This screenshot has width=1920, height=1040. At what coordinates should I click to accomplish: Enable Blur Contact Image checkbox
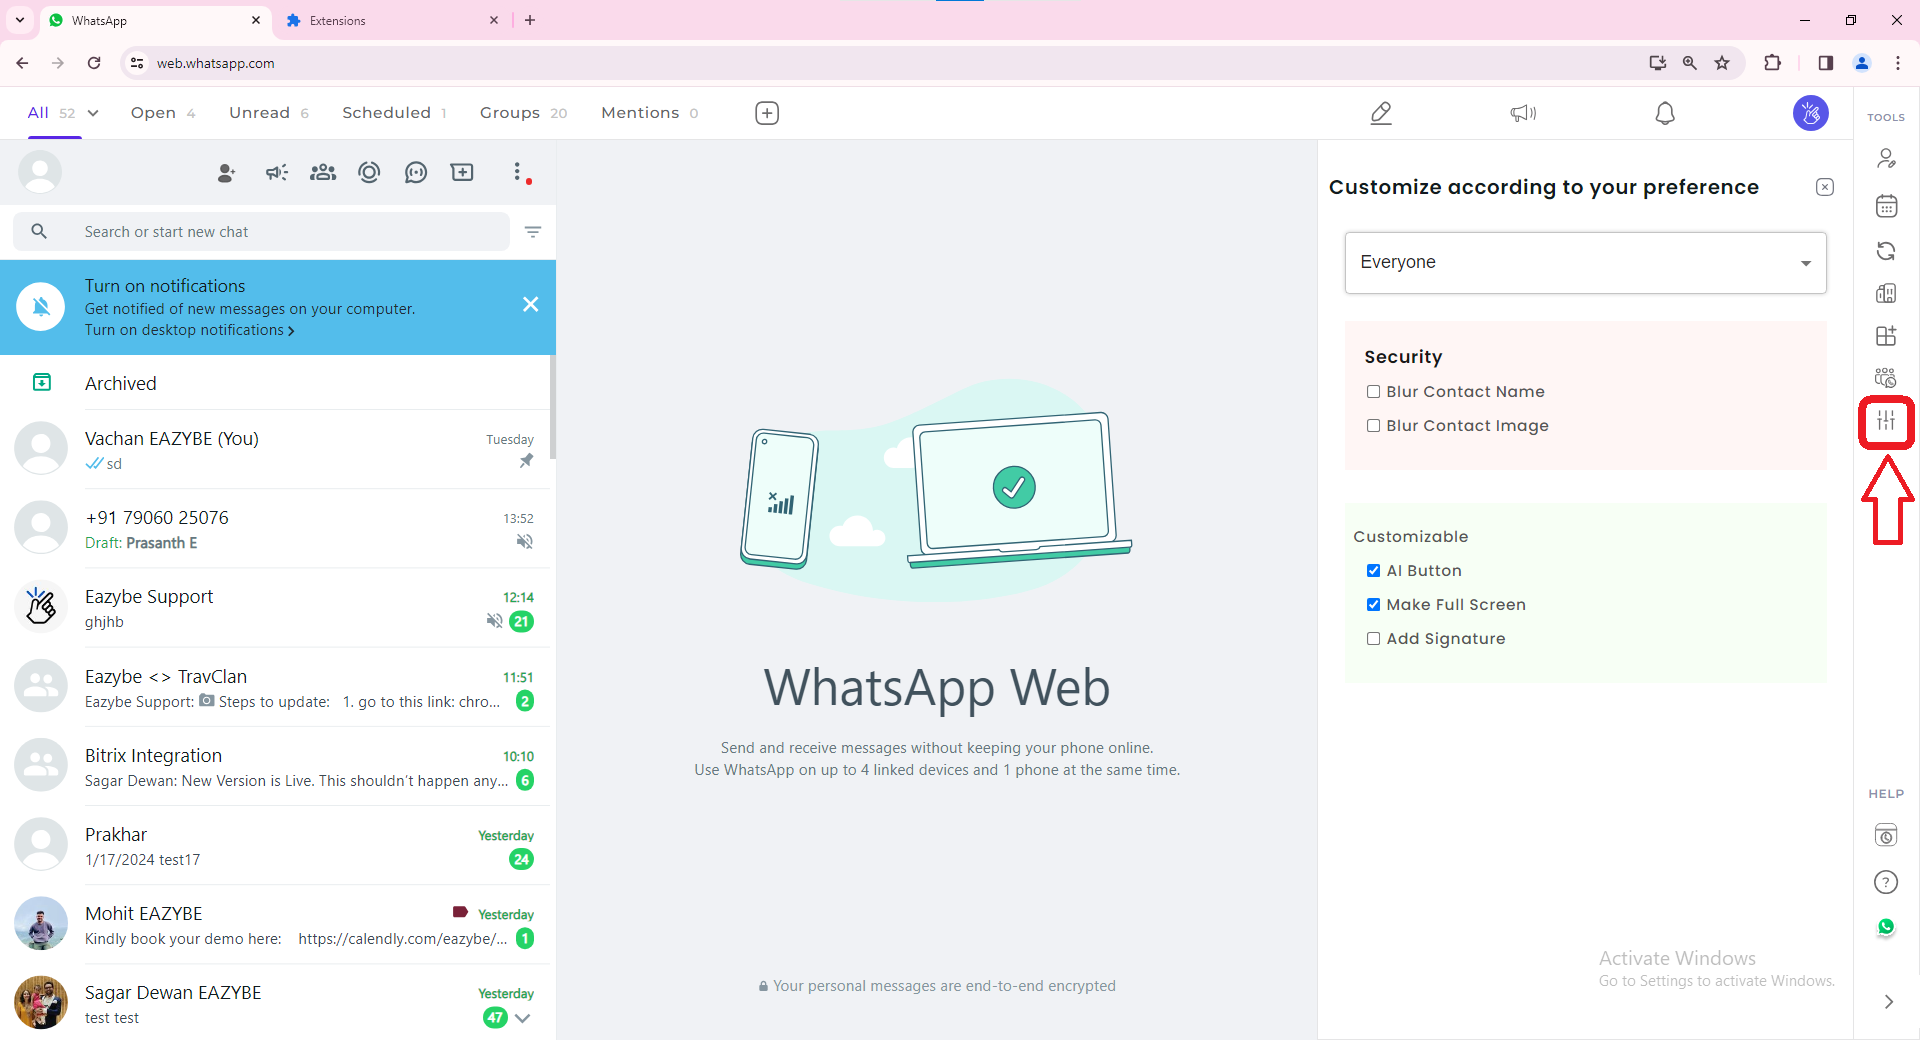pyautogui.click(x=1373, y=426)
